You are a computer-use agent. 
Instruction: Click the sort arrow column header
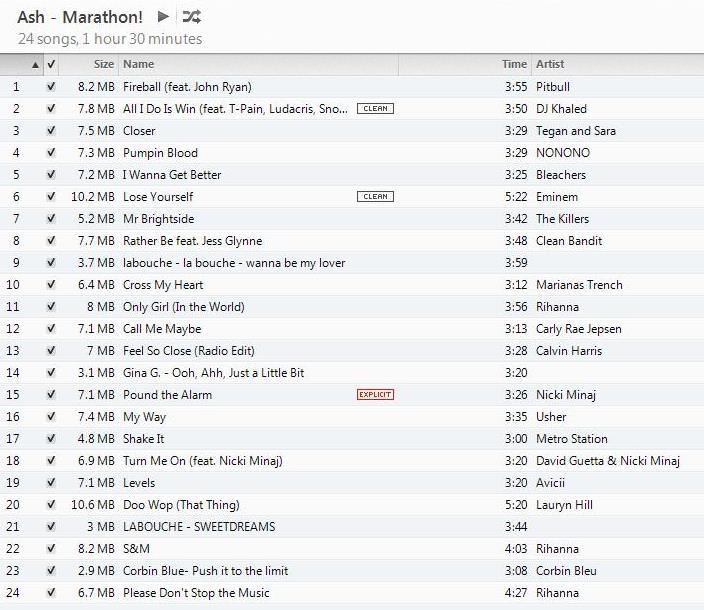coord(36,65)
